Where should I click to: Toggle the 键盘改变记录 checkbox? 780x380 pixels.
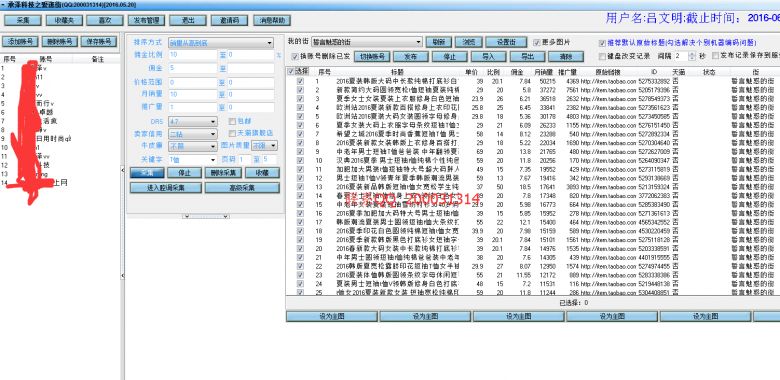pyautogui.click(x=603, y=56)
